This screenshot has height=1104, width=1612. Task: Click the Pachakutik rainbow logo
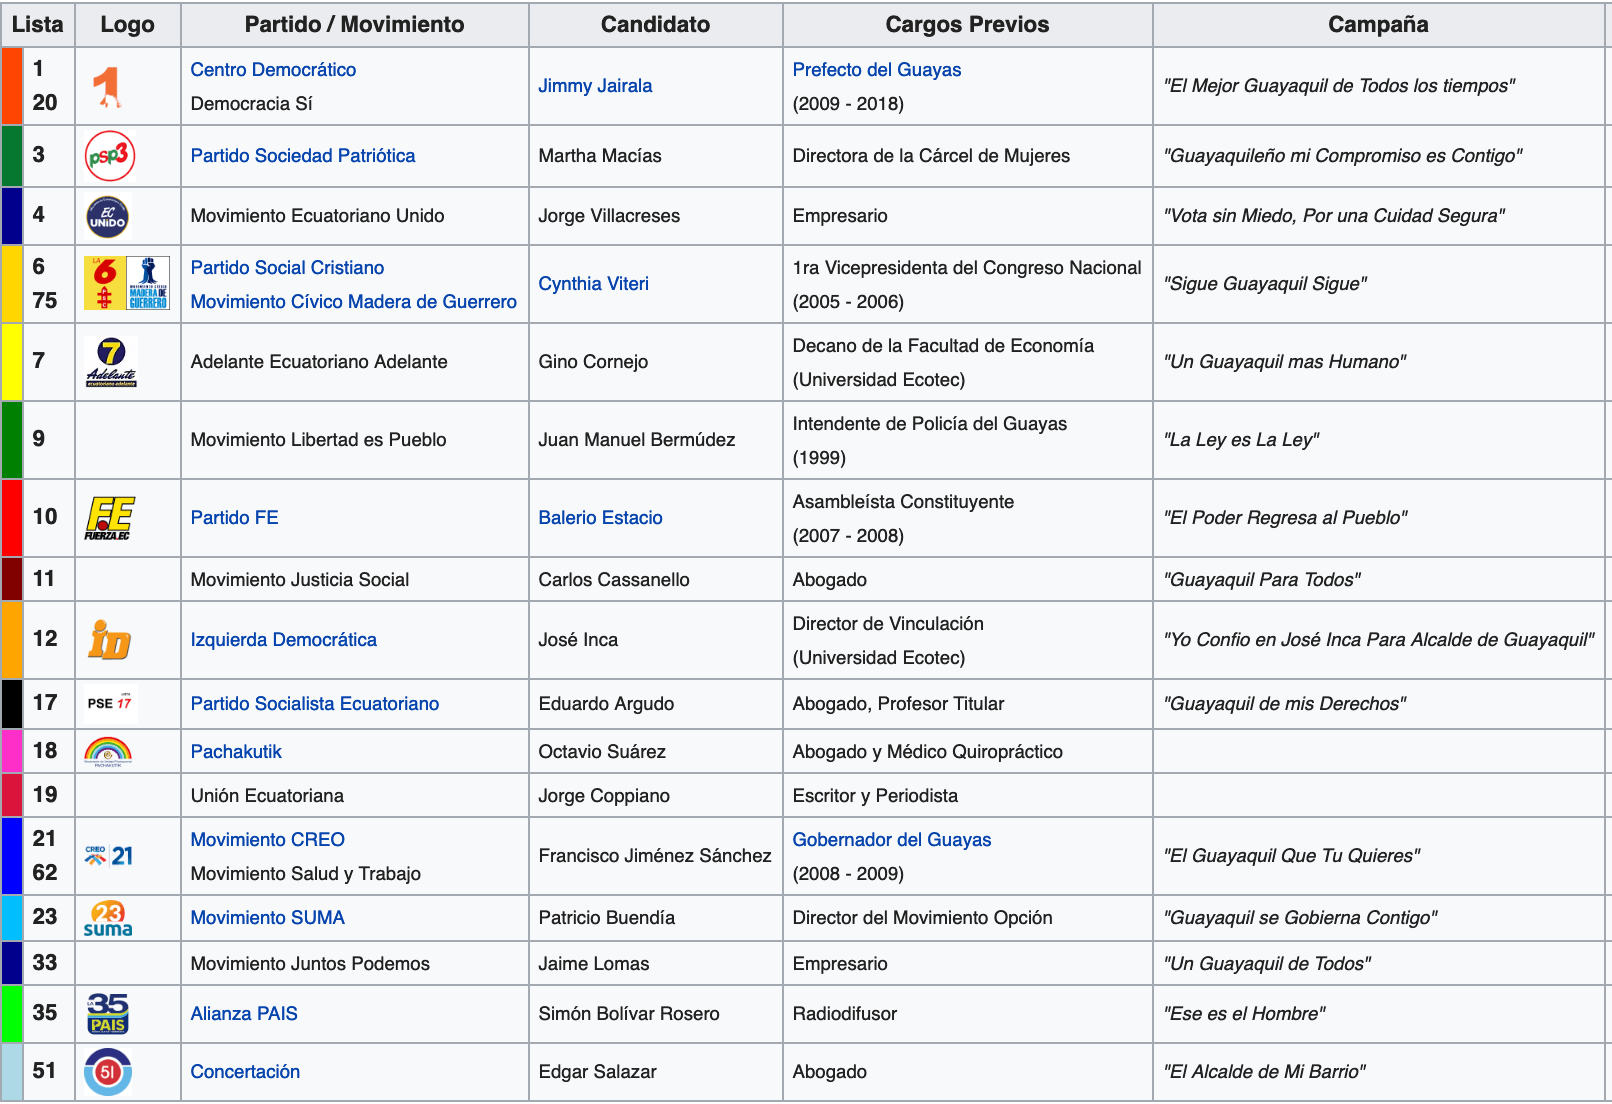(x=108, y=752)
